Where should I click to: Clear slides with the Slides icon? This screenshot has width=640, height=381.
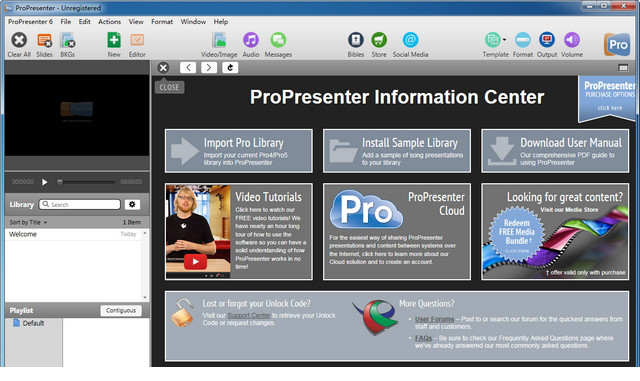pos(44,40)
